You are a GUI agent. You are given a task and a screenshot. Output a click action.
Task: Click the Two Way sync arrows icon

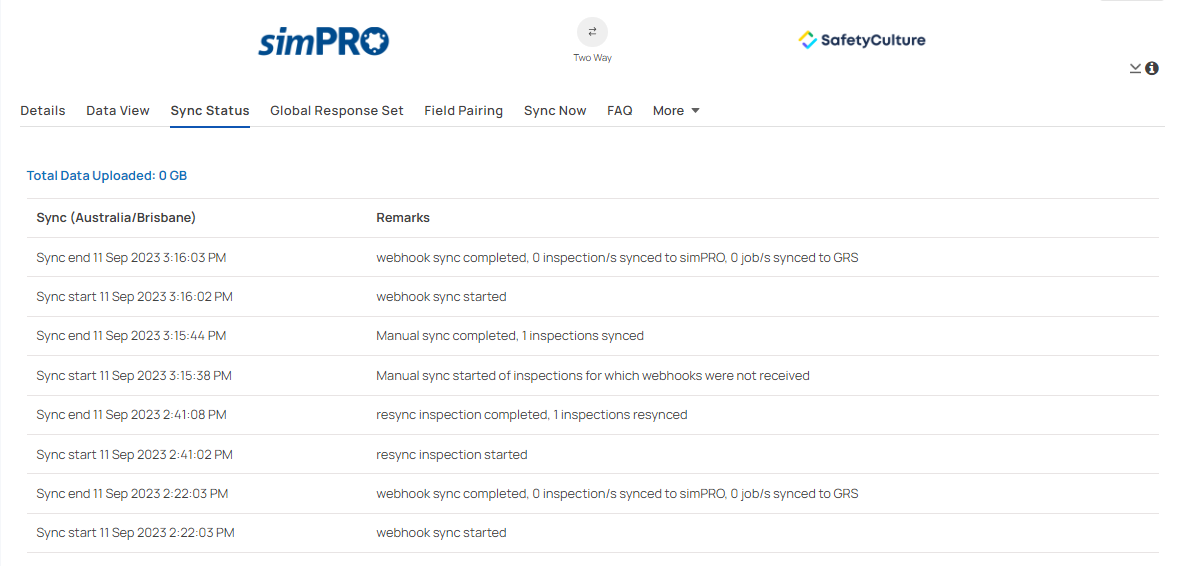coord(593,32)
